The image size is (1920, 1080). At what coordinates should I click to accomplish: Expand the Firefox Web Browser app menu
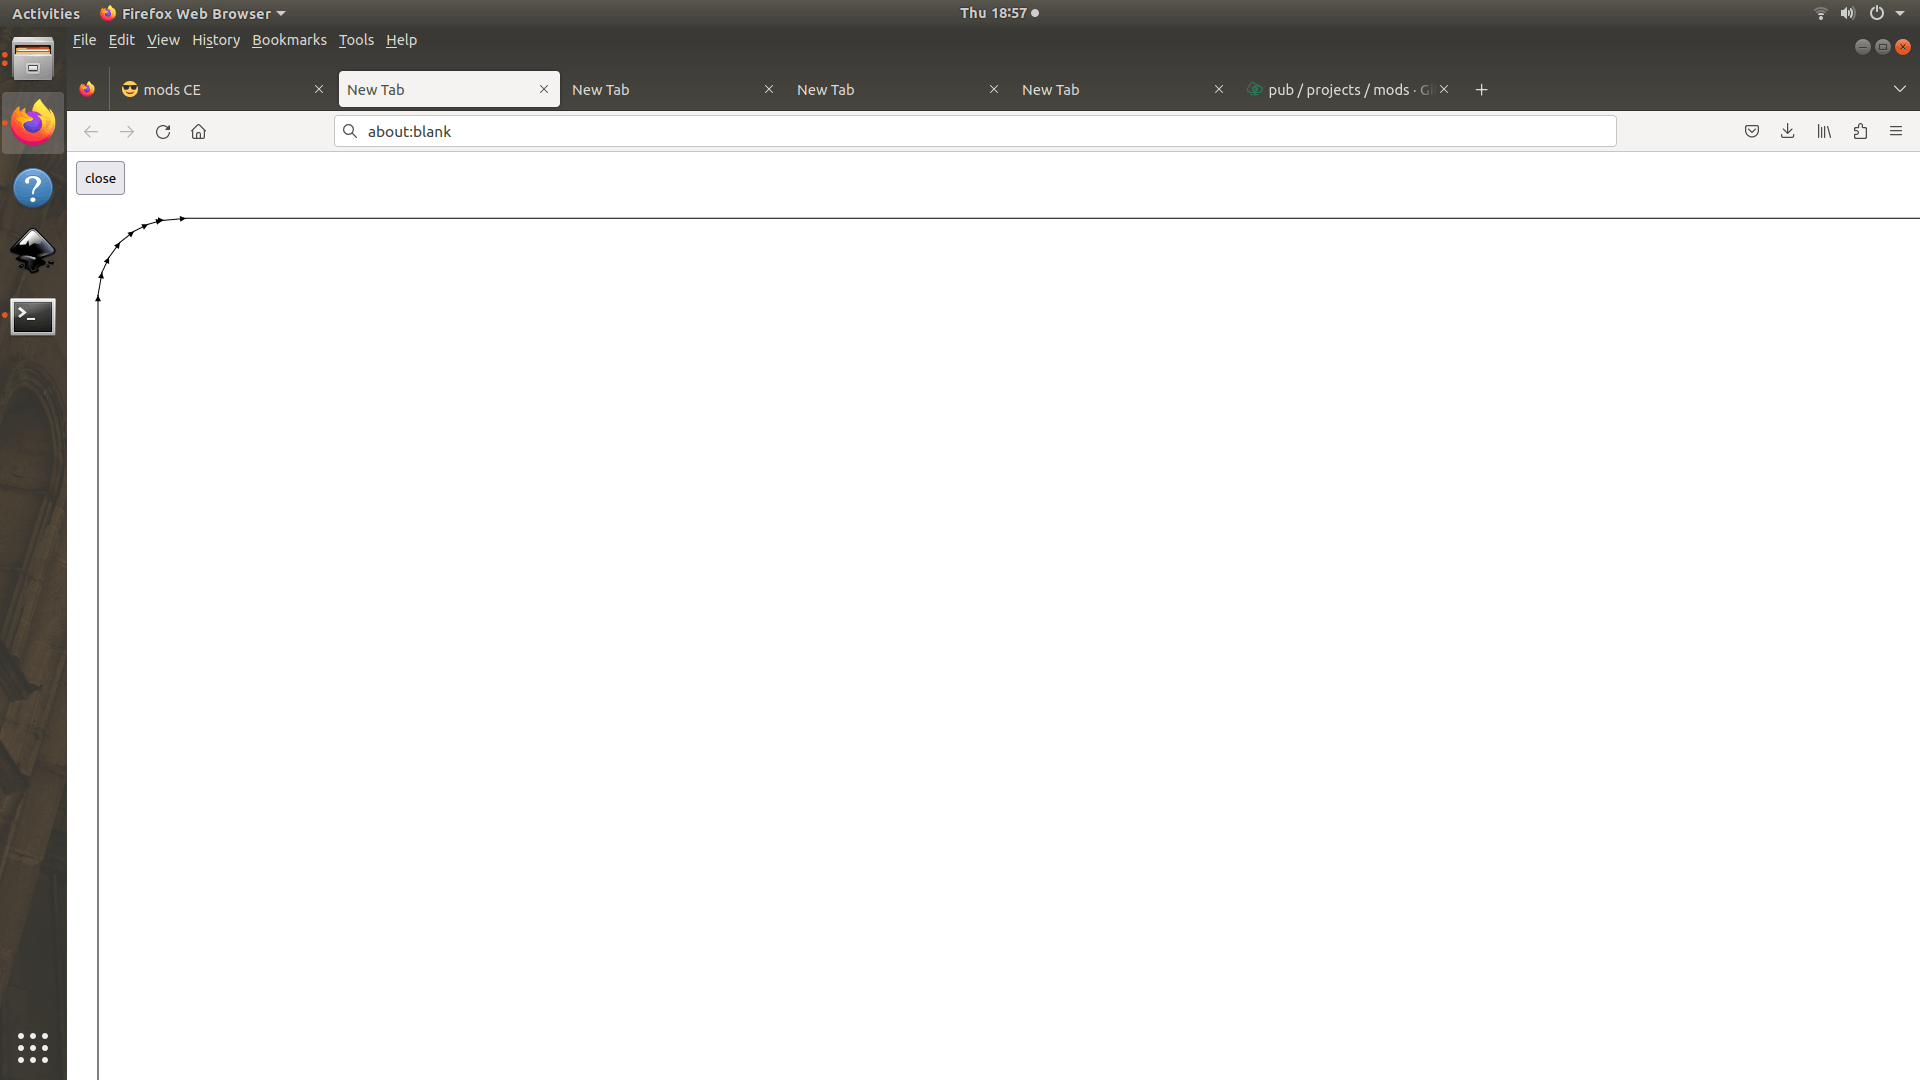click(x=193, y=13)
